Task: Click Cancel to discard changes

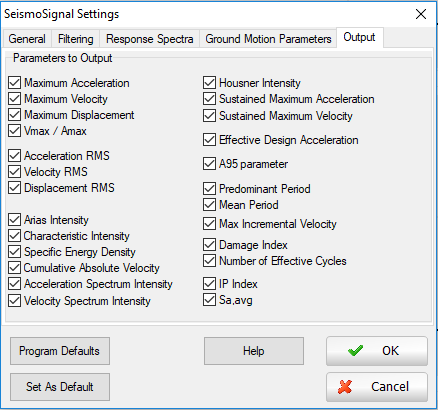Action: click(377, 387)
